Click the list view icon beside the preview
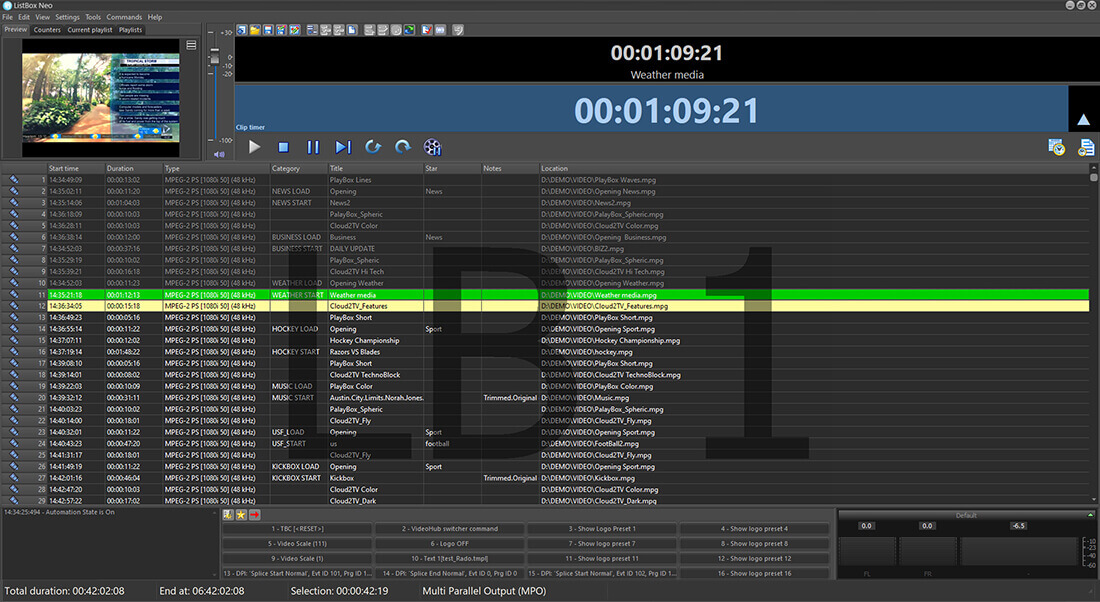This screenshot has width=1100, height=602. [x=191, y=45]
